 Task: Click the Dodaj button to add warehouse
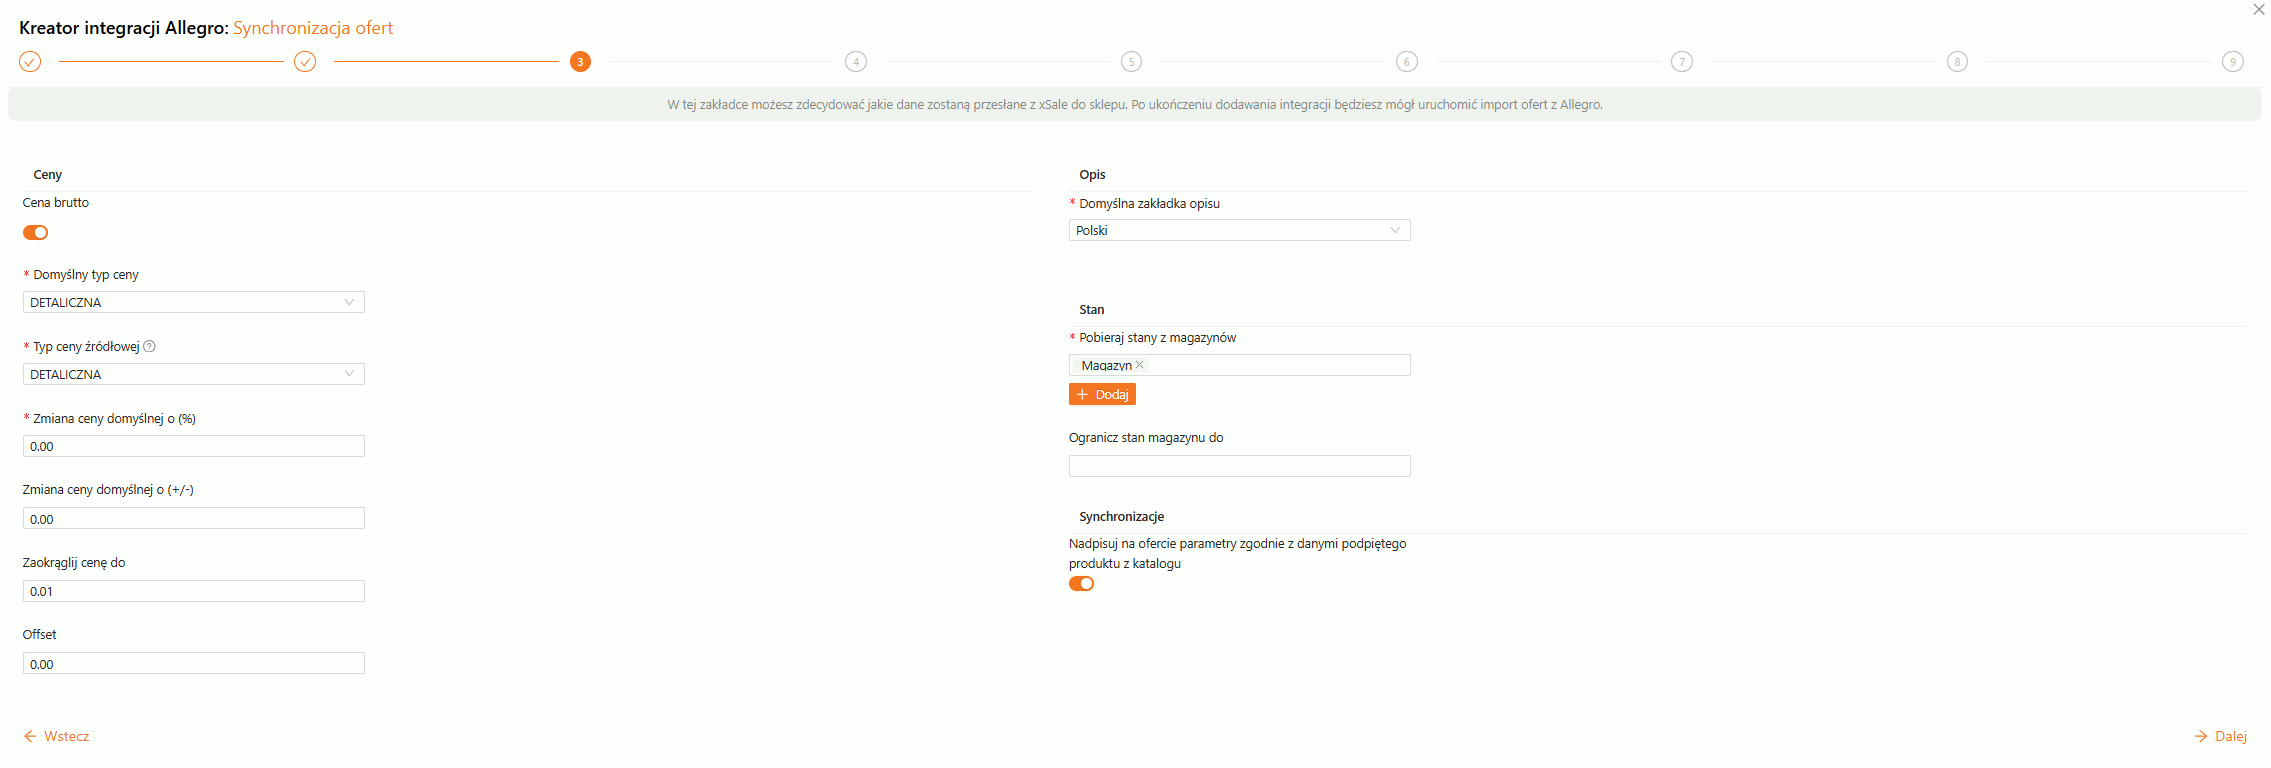pyautogui.click(x=1102, y=395)
